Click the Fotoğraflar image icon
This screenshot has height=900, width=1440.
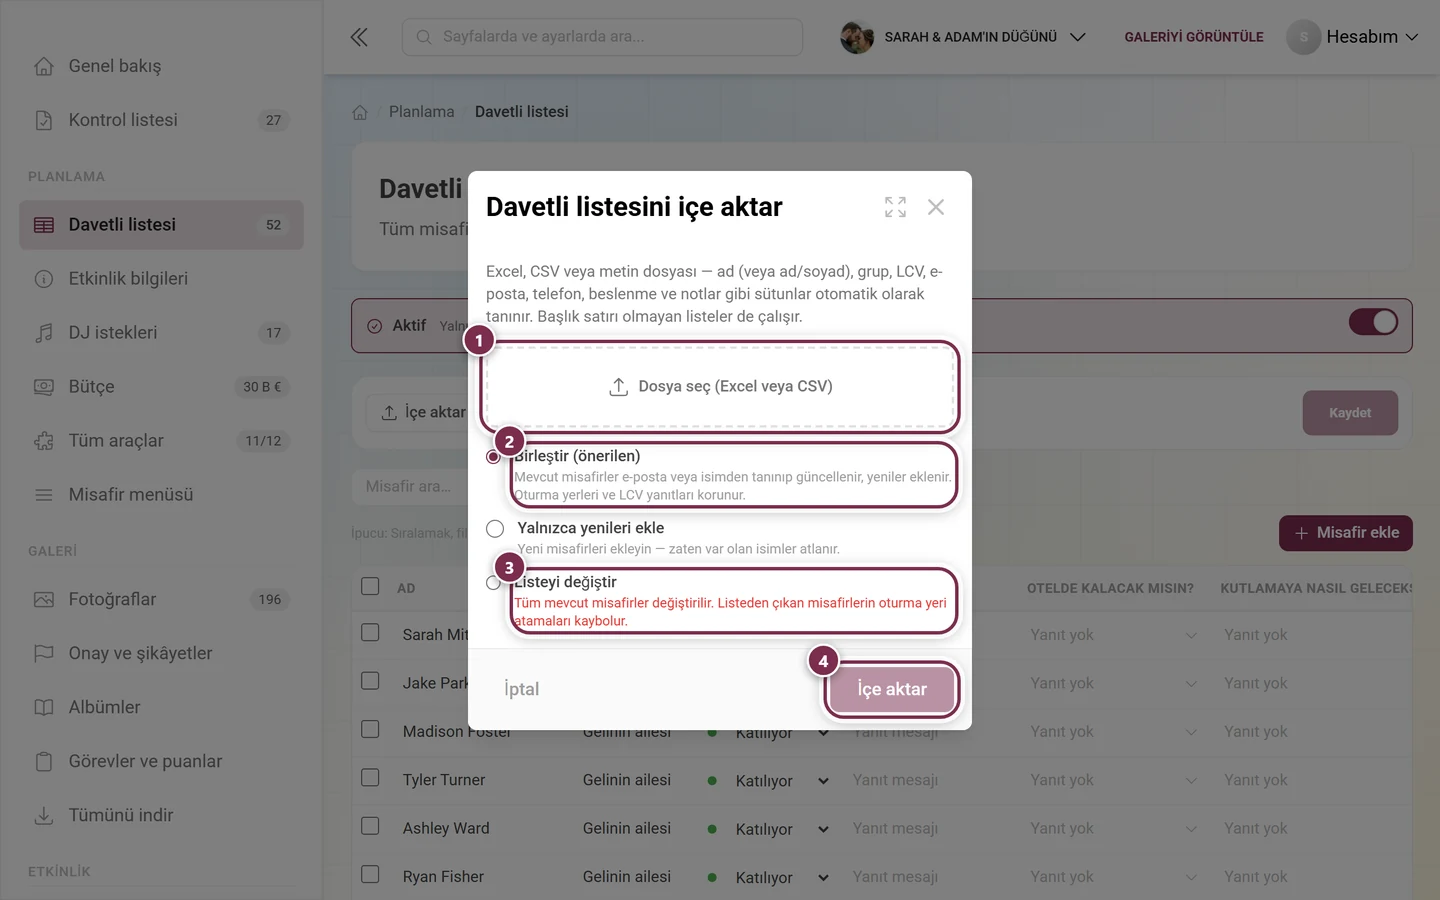44,600
